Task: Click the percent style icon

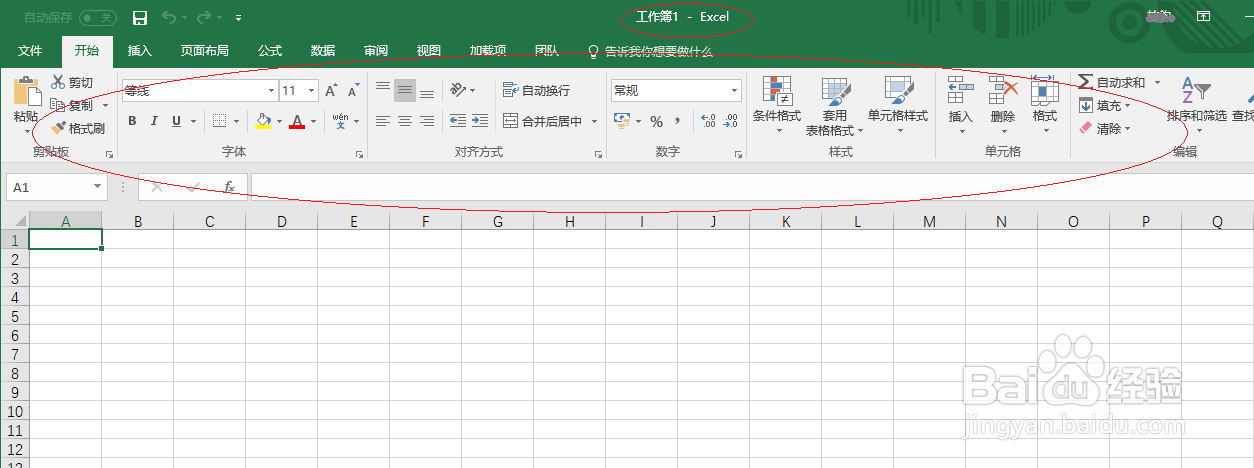Action: [656, 121]
